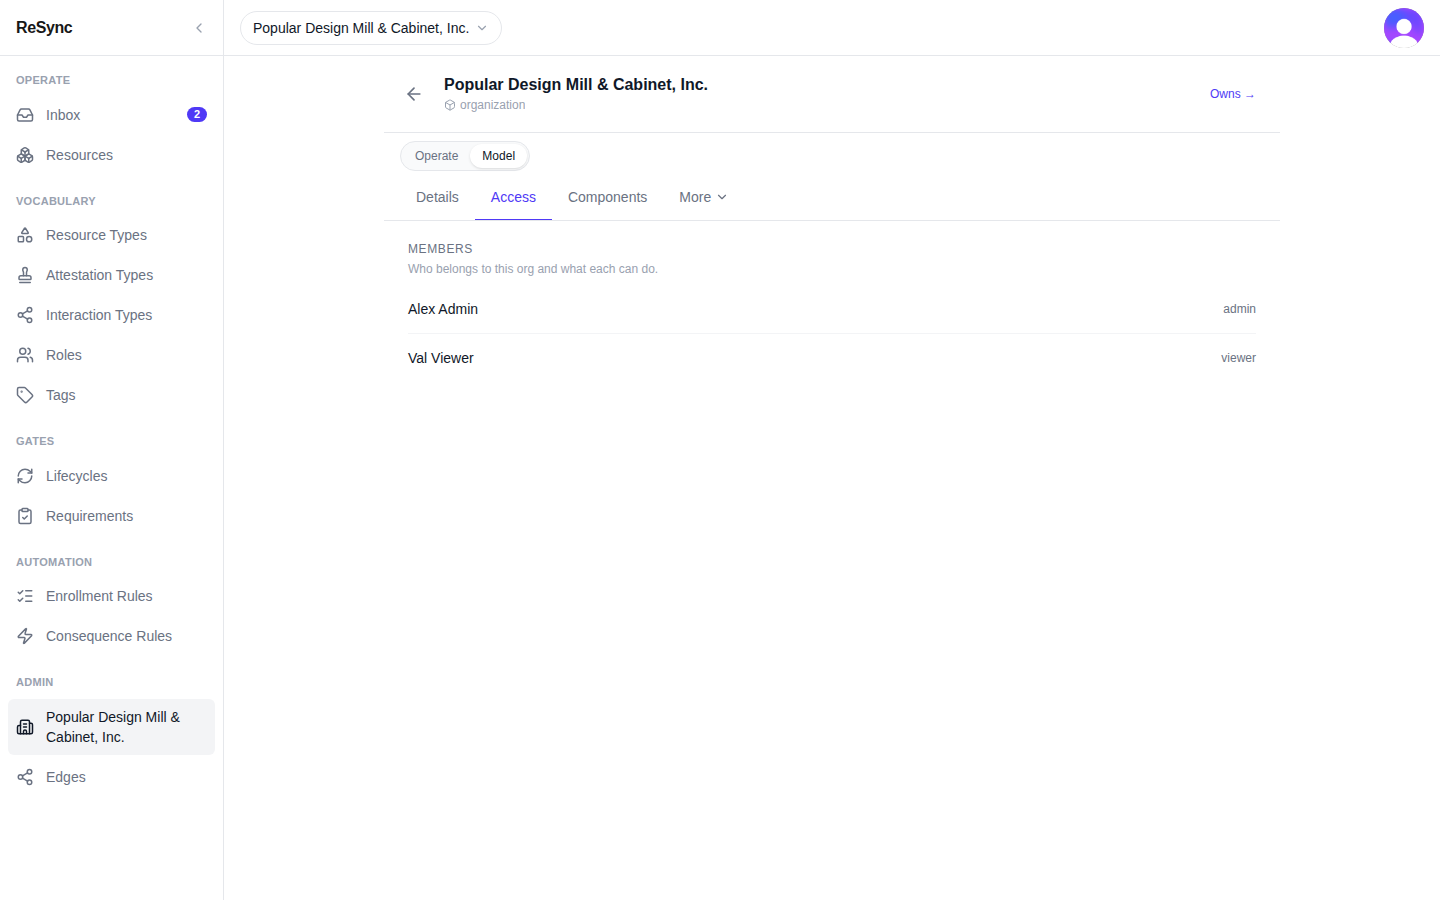Click the Enrollment Rules checklist icon
The width and height of the screenshot is (1440, 900).
coord(25,596)
